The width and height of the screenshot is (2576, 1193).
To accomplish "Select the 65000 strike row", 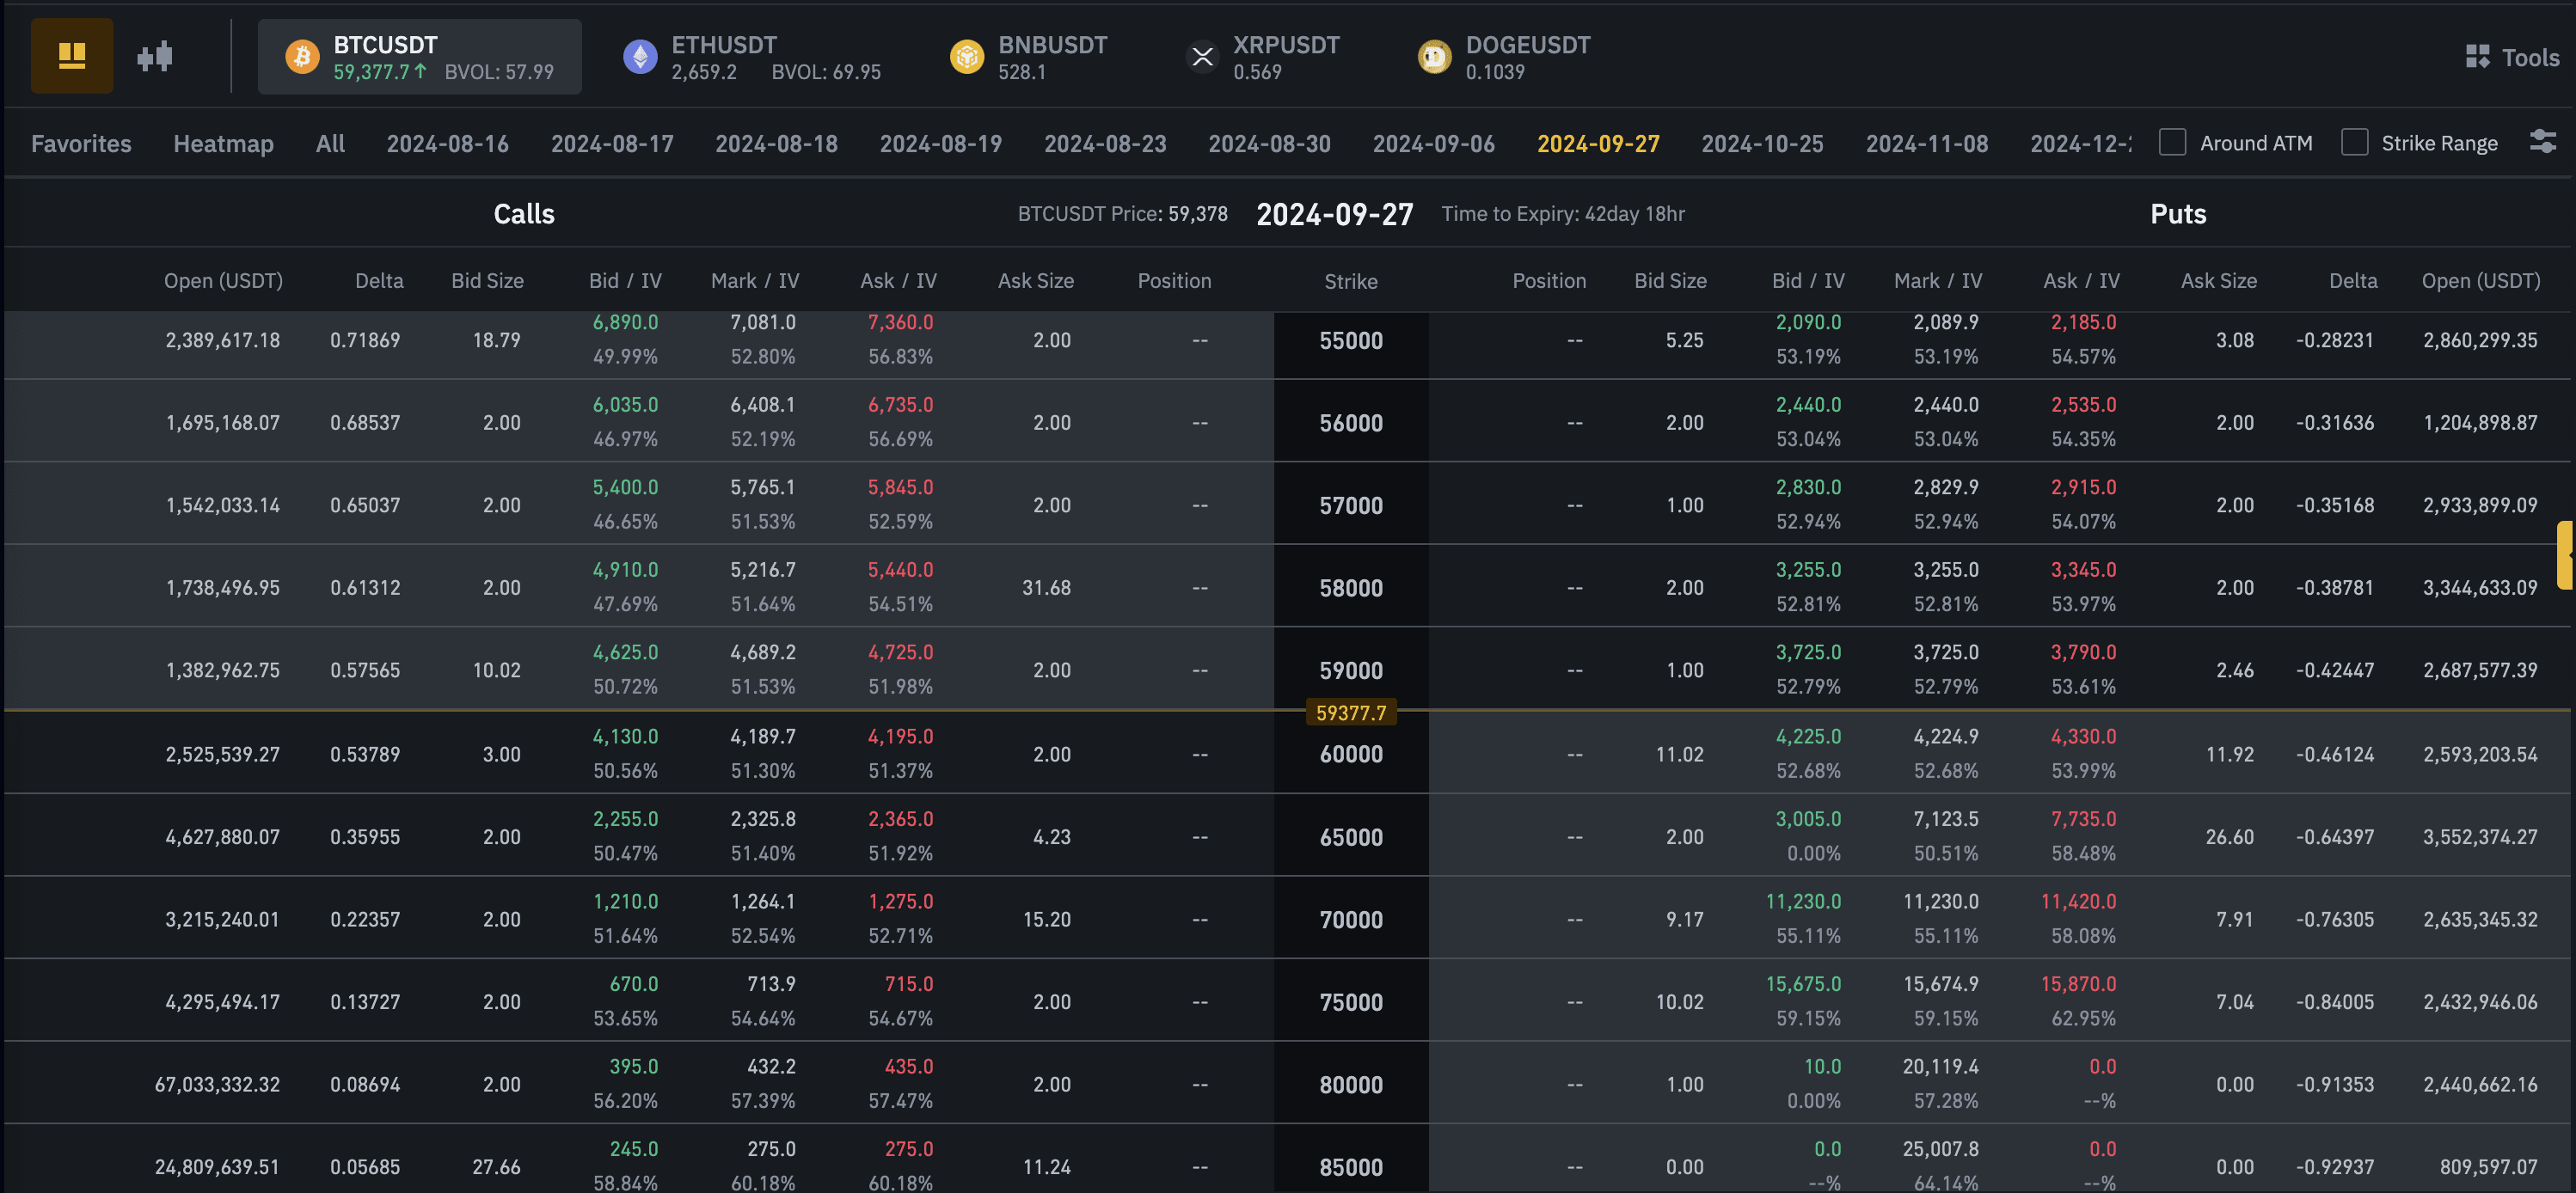I will pyautogui.click(x=1350, y=837).
